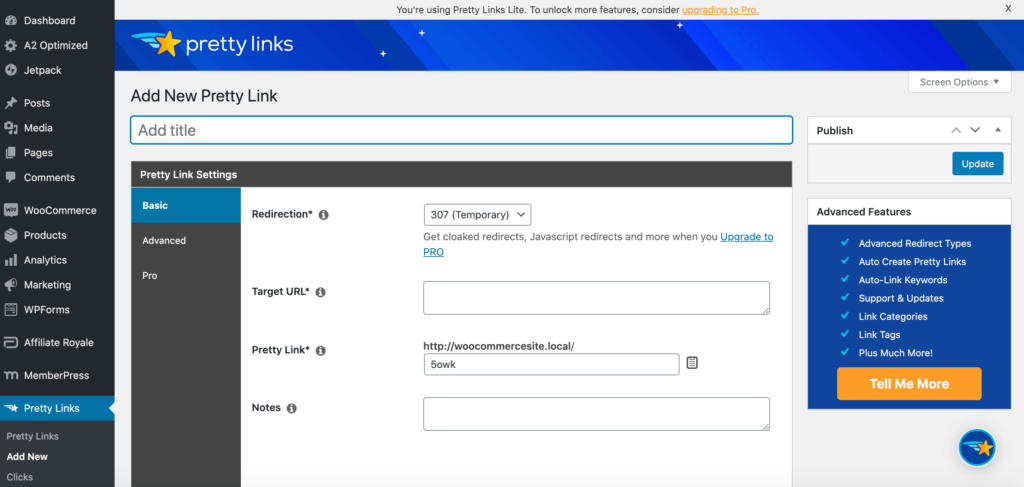Click the Link Categories feature text
The width and height of the screenshot is (1024, 487).
(893, 317)
